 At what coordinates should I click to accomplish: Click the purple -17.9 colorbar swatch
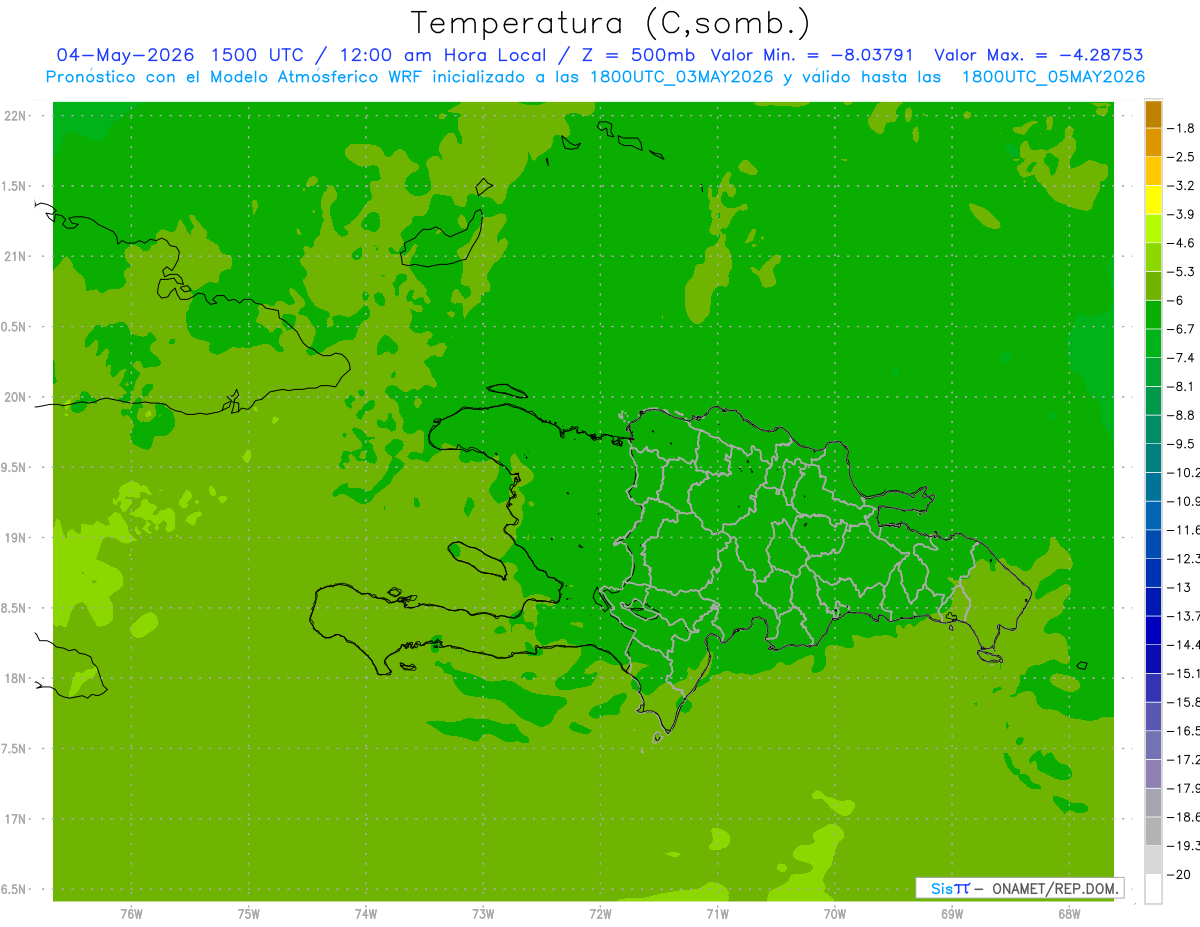pos(1153,773)
